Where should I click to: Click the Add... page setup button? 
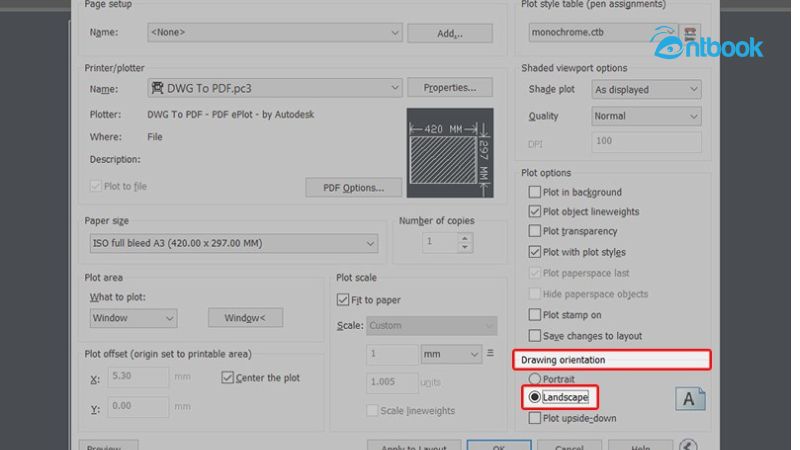coord(449,33)
